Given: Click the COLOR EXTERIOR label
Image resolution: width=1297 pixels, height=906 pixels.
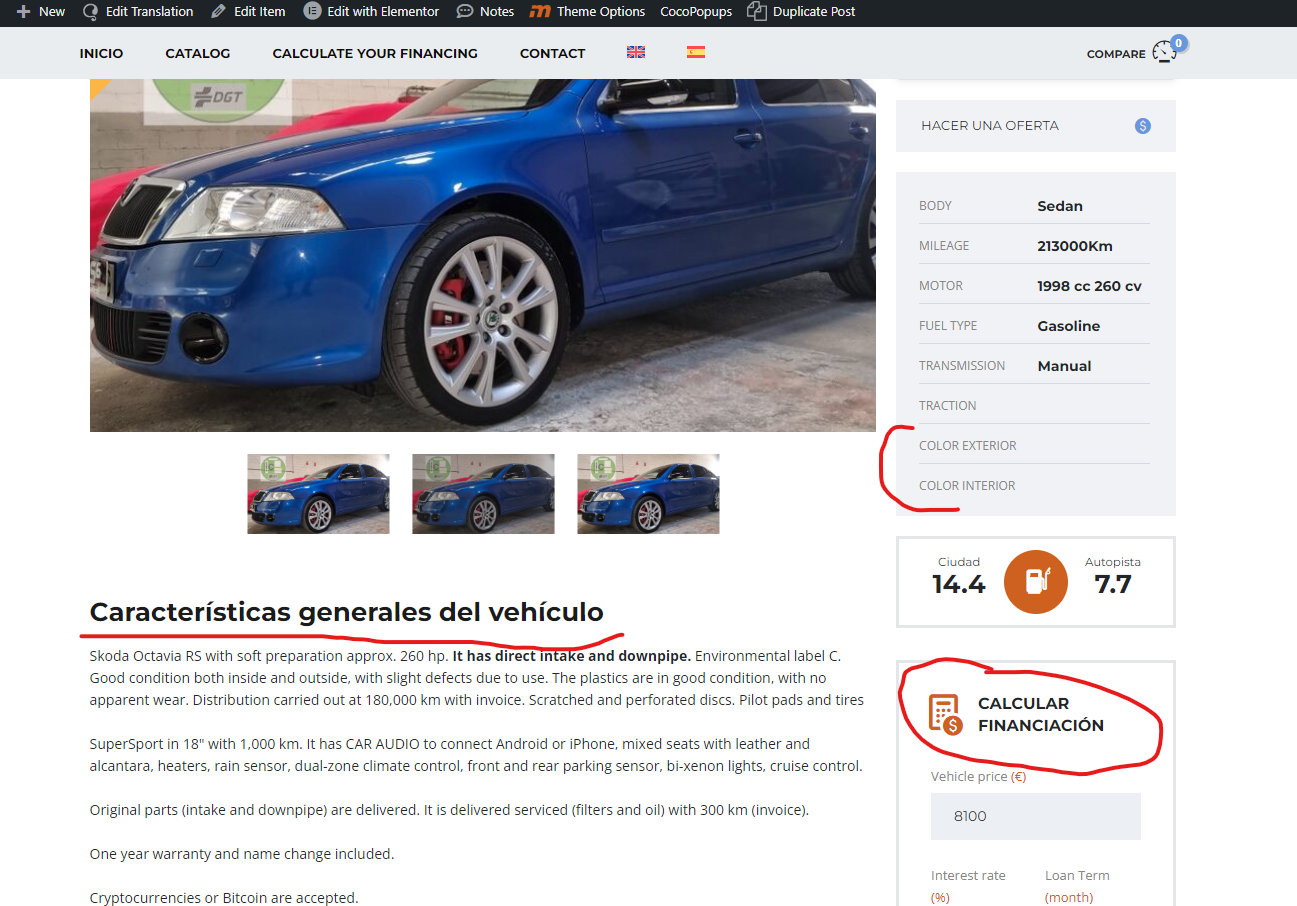Looking at the screenshot, I should click(x=967, y=446).
